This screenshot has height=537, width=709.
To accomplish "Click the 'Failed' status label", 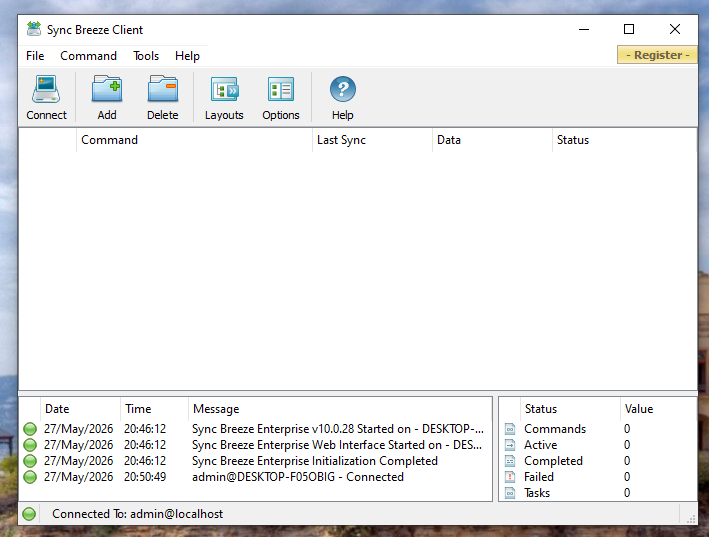I will tap(539, 477).
